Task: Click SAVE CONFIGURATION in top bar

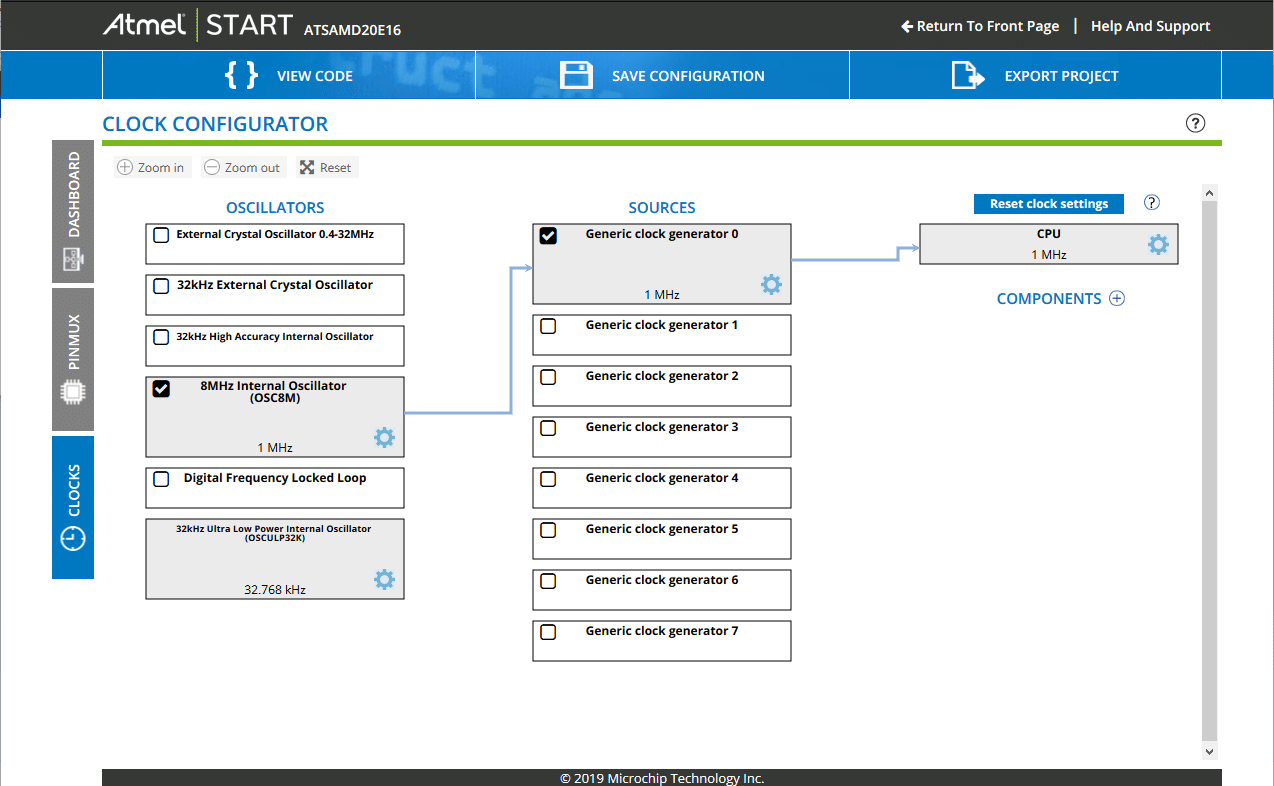Action: [662, 75]
